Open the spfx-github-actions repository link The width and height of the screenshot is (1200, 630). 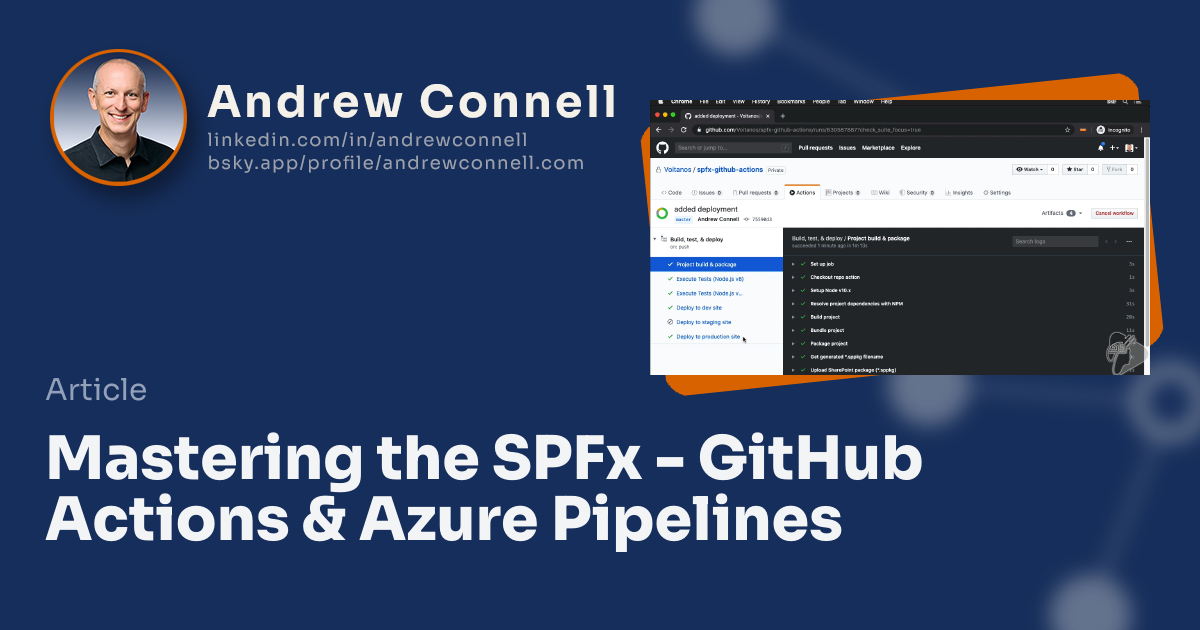[729, 170]
